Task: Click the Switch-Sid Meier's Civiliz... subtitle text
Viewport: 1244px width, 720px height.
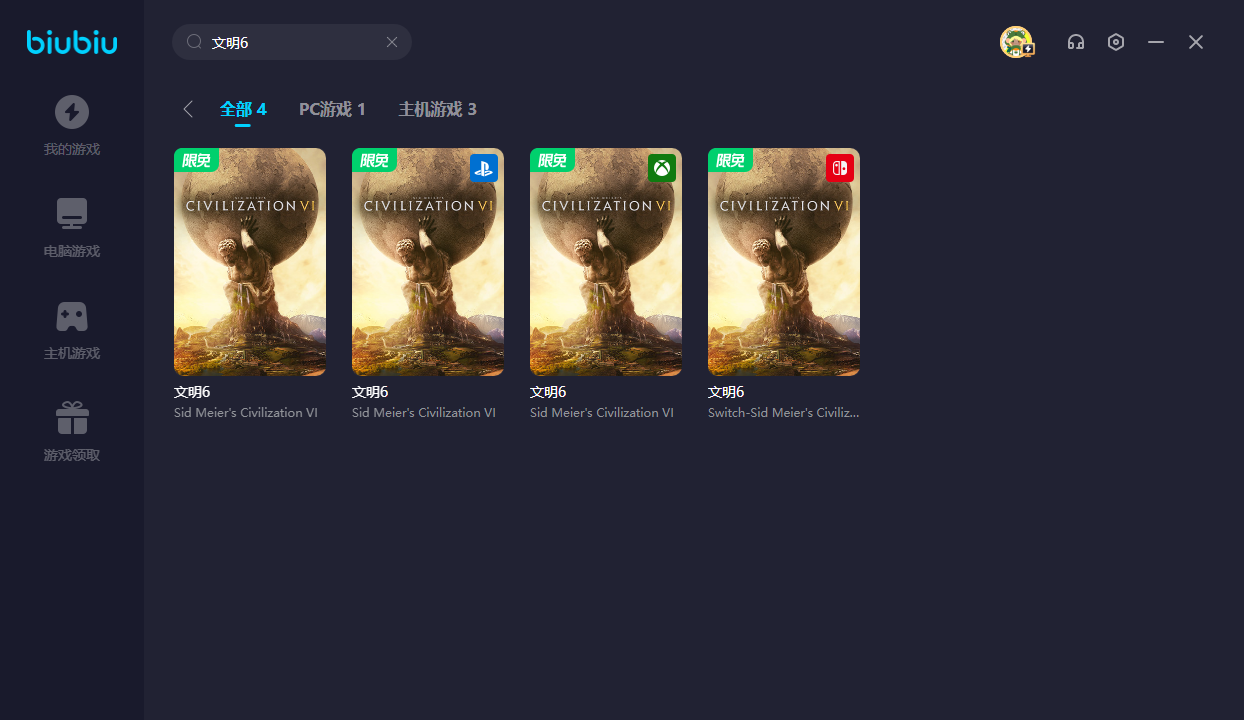Action: point(783,412)
